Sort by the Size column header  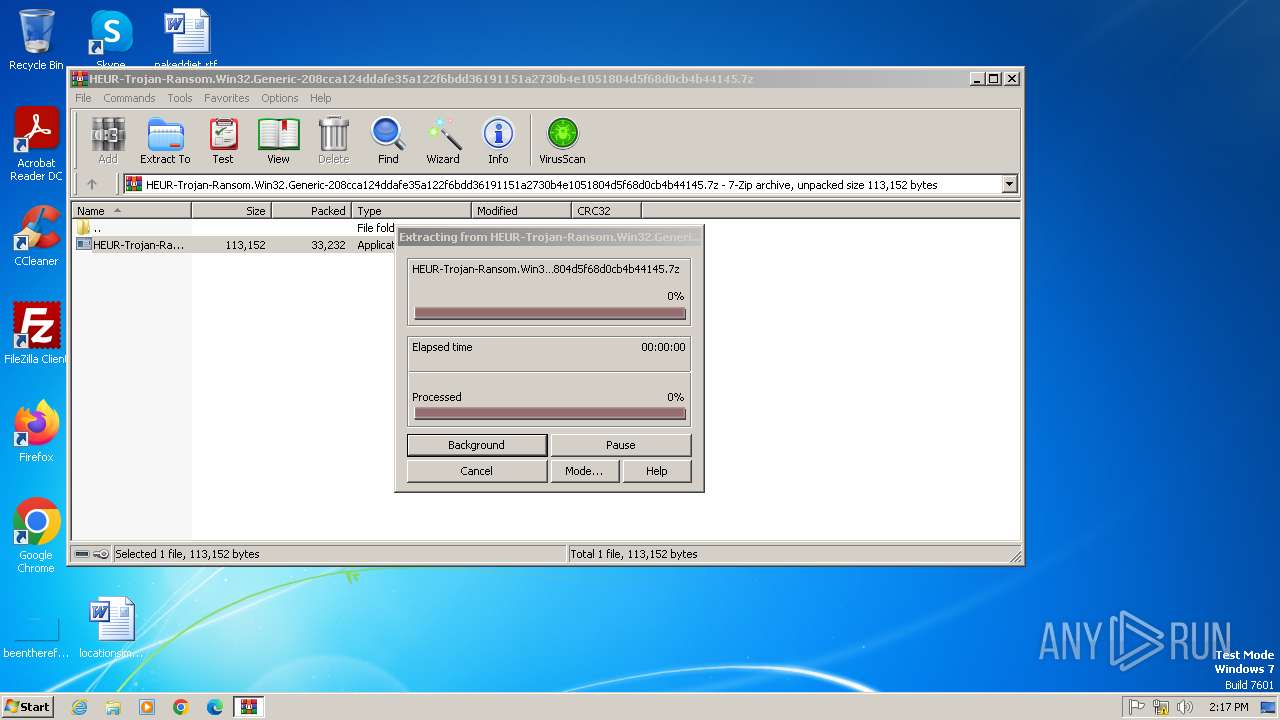click(x=231, y=210)
